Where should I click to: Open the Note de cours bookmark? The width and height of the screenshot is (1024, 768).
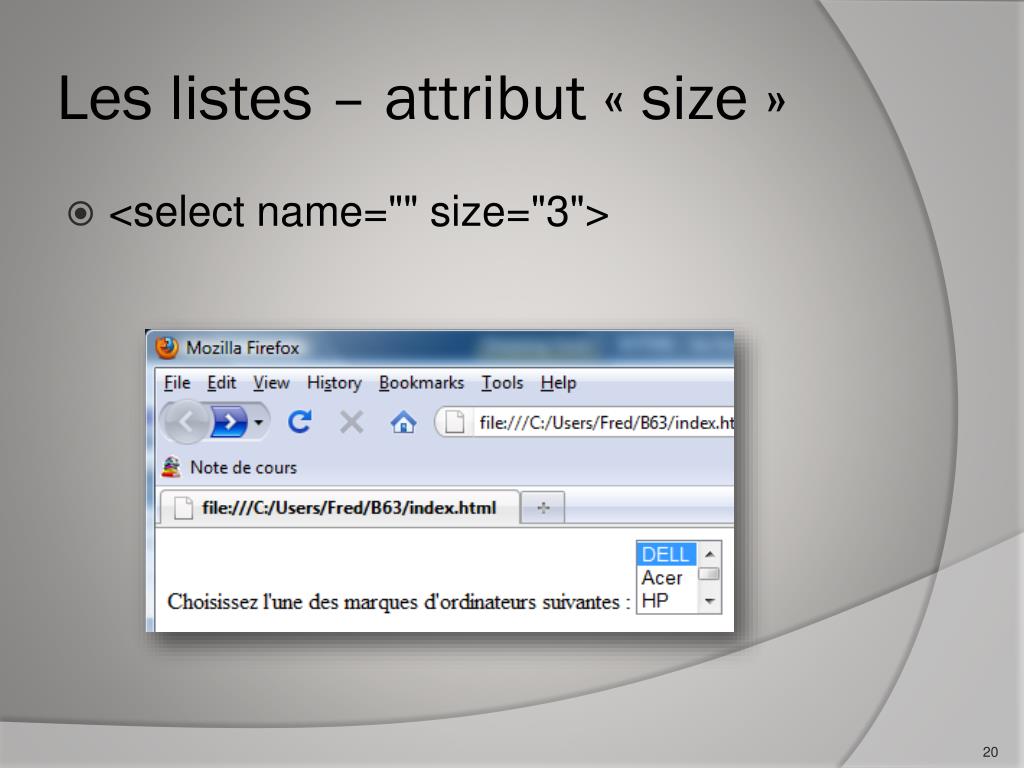click(x=229, y=468)
